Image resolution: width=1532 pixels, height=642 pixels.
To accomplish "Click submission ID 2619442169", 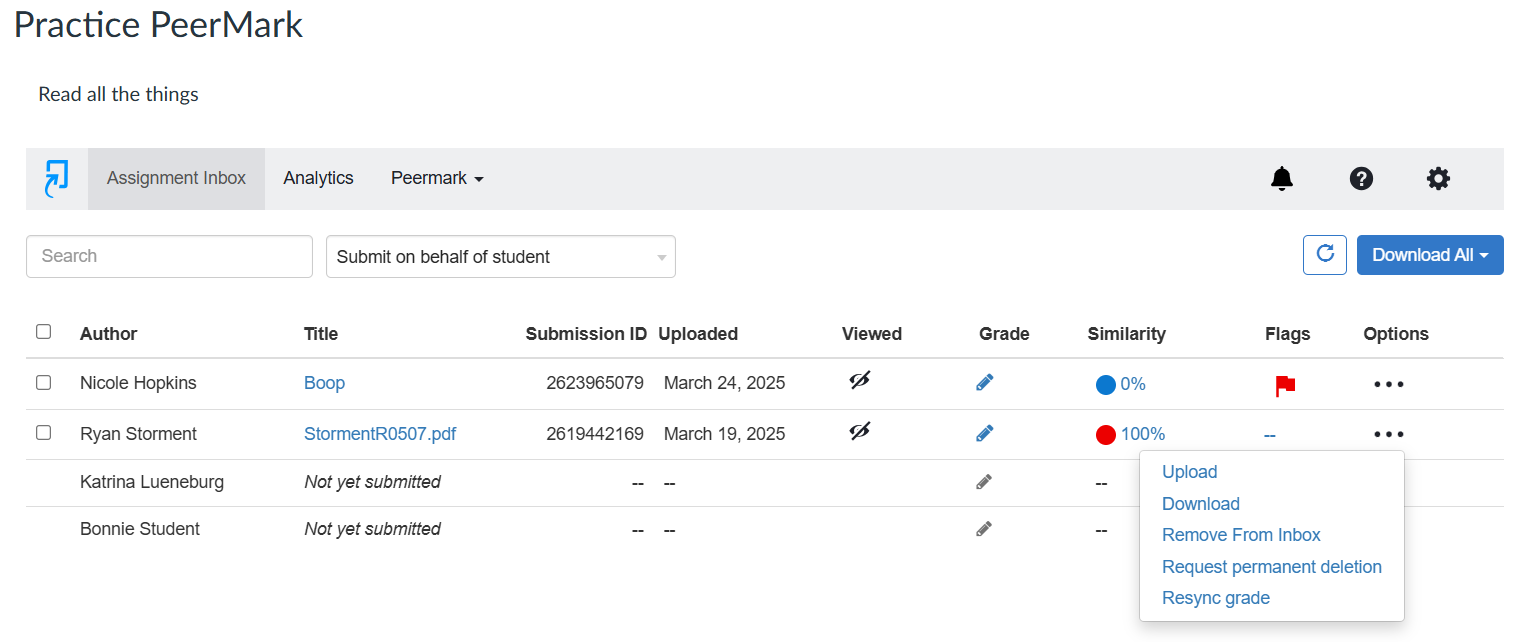I will tap(595, 434).
